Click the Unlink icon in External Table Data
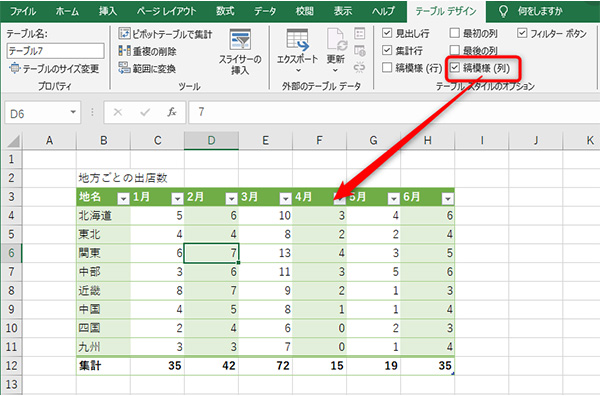 [x=359, y=67]
